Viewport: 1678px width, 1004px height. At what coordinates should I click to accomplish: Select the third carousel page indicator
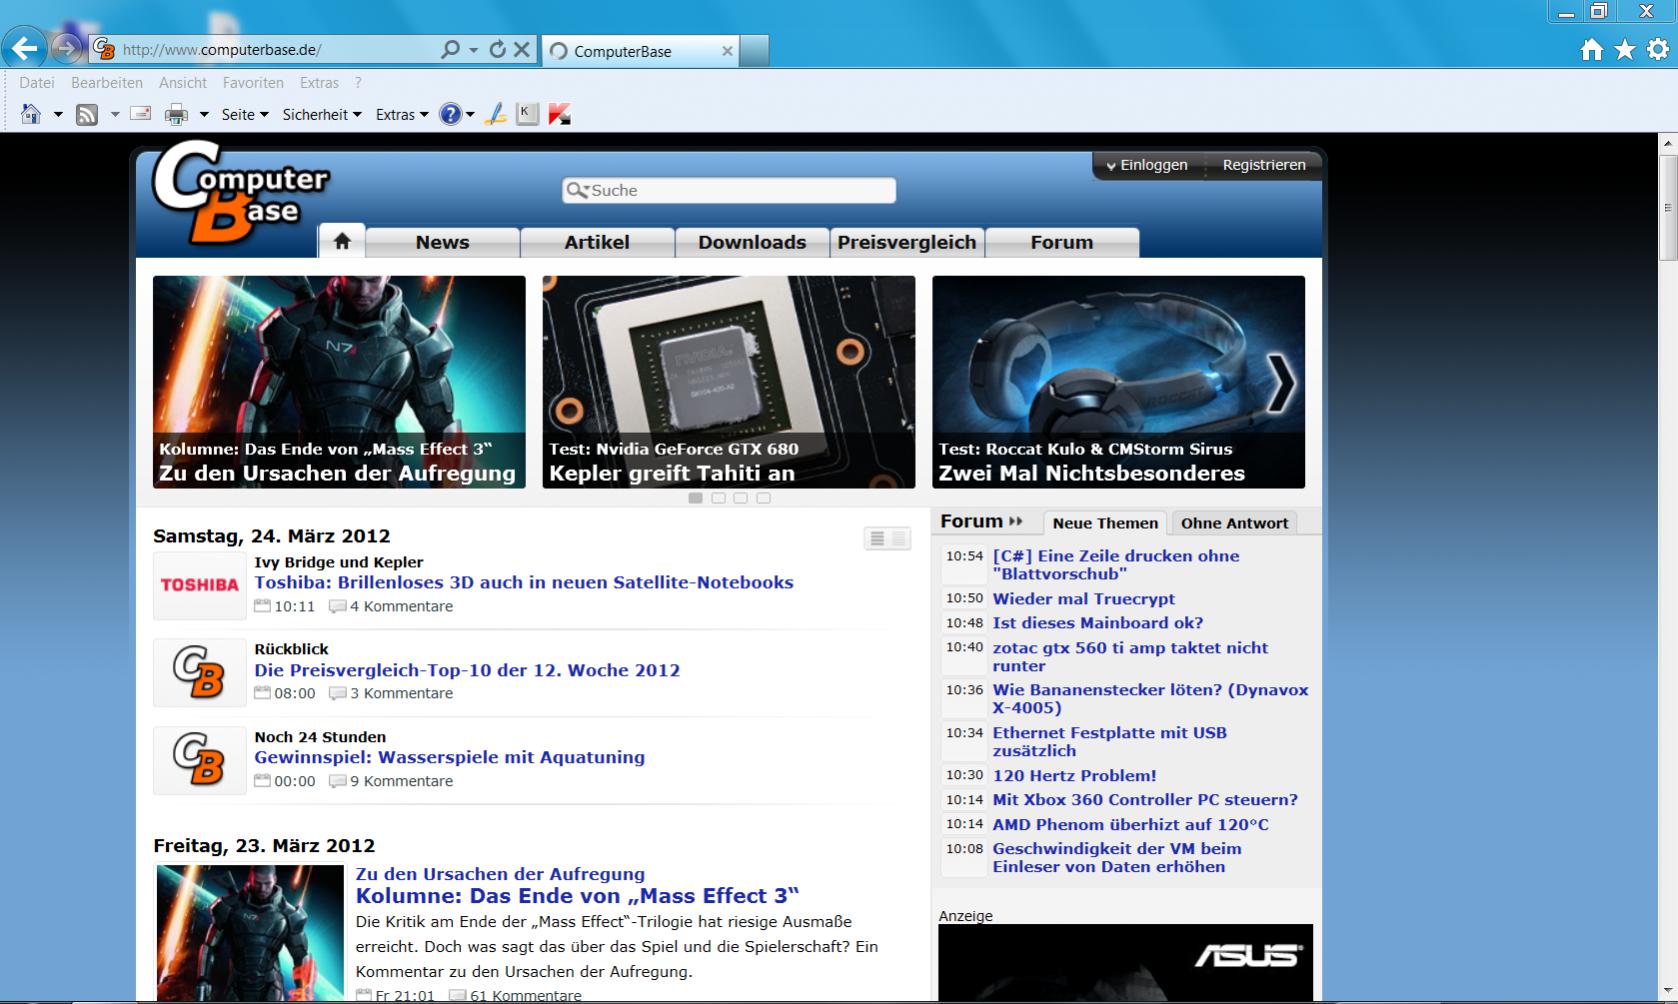(741, 498)
